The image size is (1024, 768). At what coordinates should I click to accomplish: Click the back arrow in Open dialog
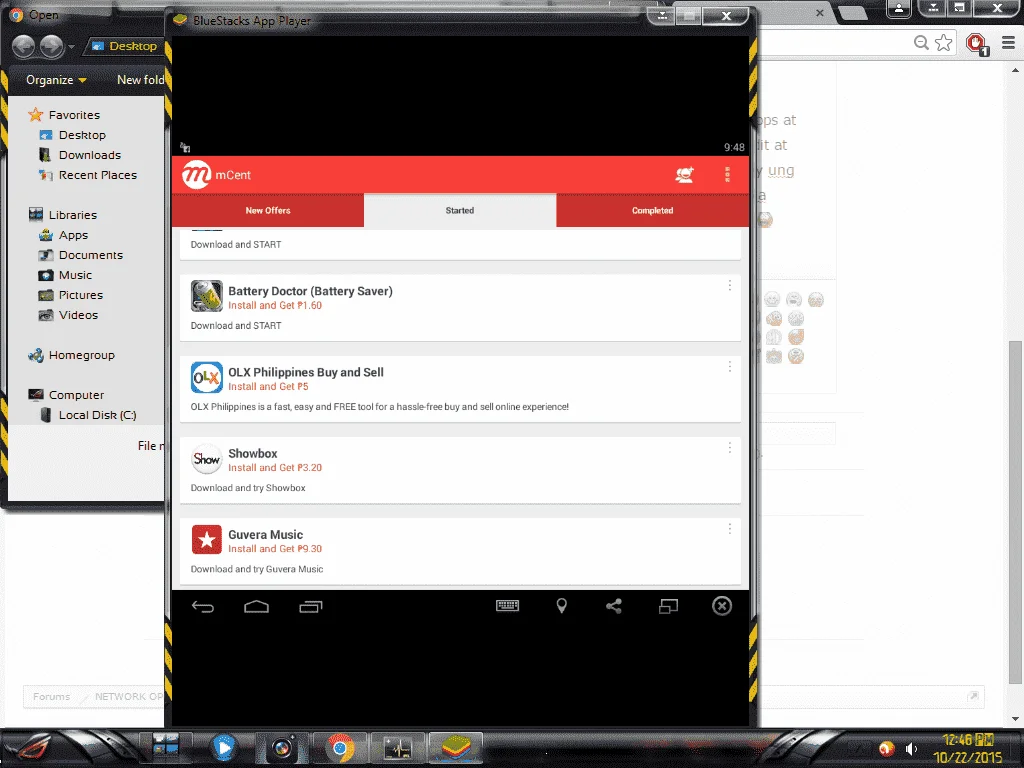(x=24, y=46)
